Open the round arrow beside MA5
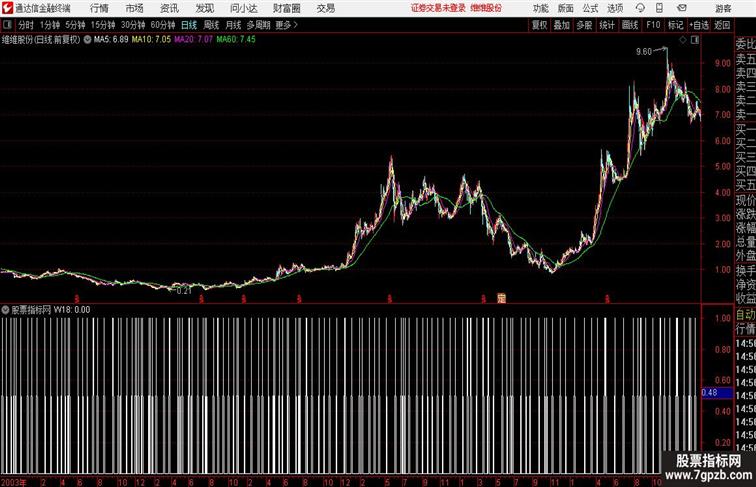The image size is (756, 487). 87,40
